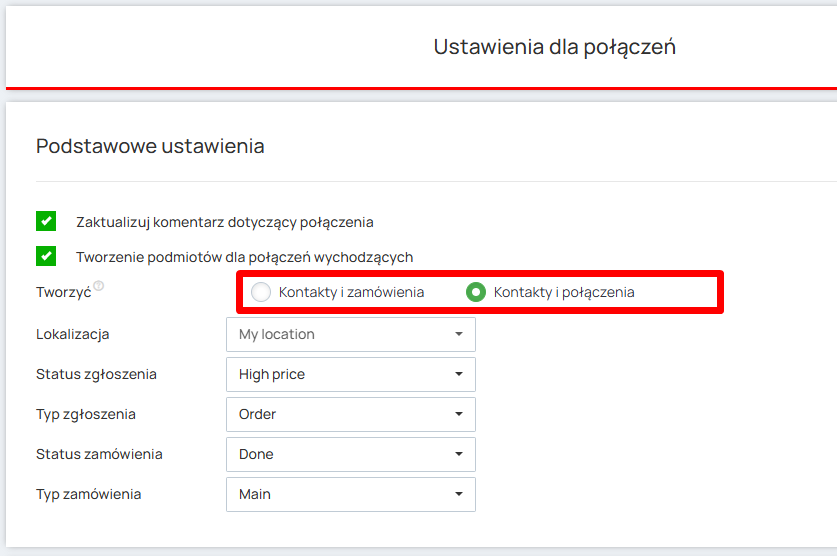The width and height of the screenshot is (837, 556).
Task: Click the Tworzenie podmiotów dla połączeń wychodzących text
Action: tap(244, 257)
